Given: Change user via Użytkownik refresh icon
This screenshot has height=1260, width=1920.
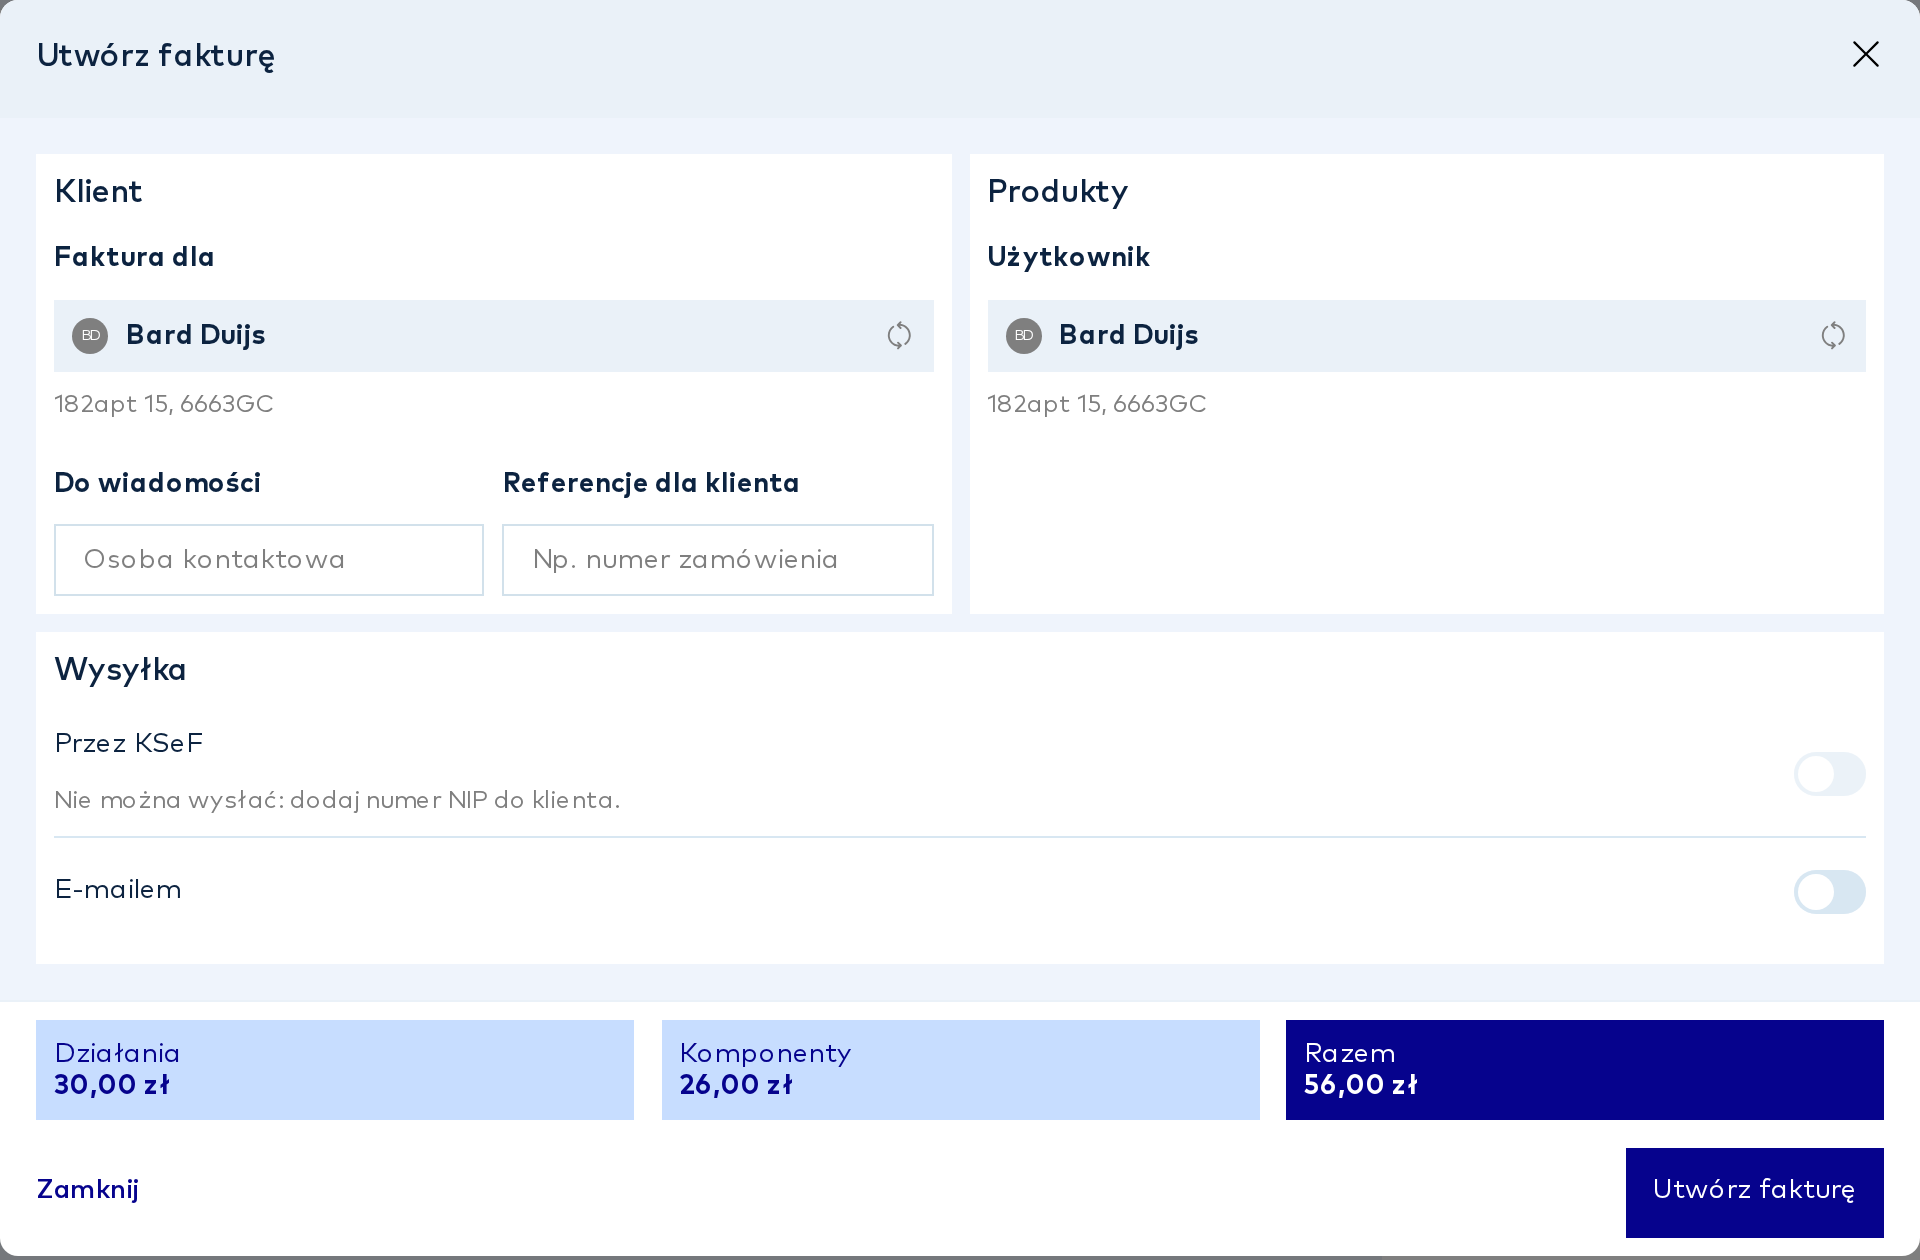Looking at the screenshot, I should click(1833, 335).
